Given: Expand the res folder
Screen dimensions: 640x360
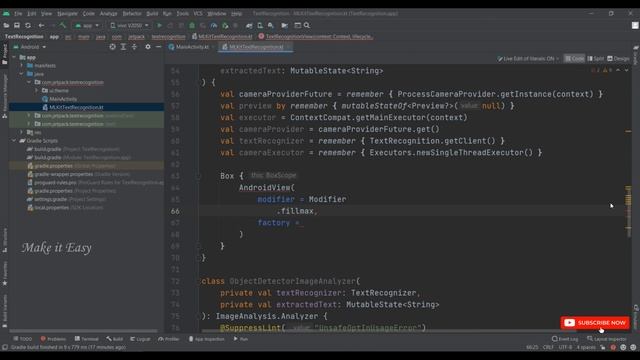Looking at the screenshot, I should [x=22, y=132].
